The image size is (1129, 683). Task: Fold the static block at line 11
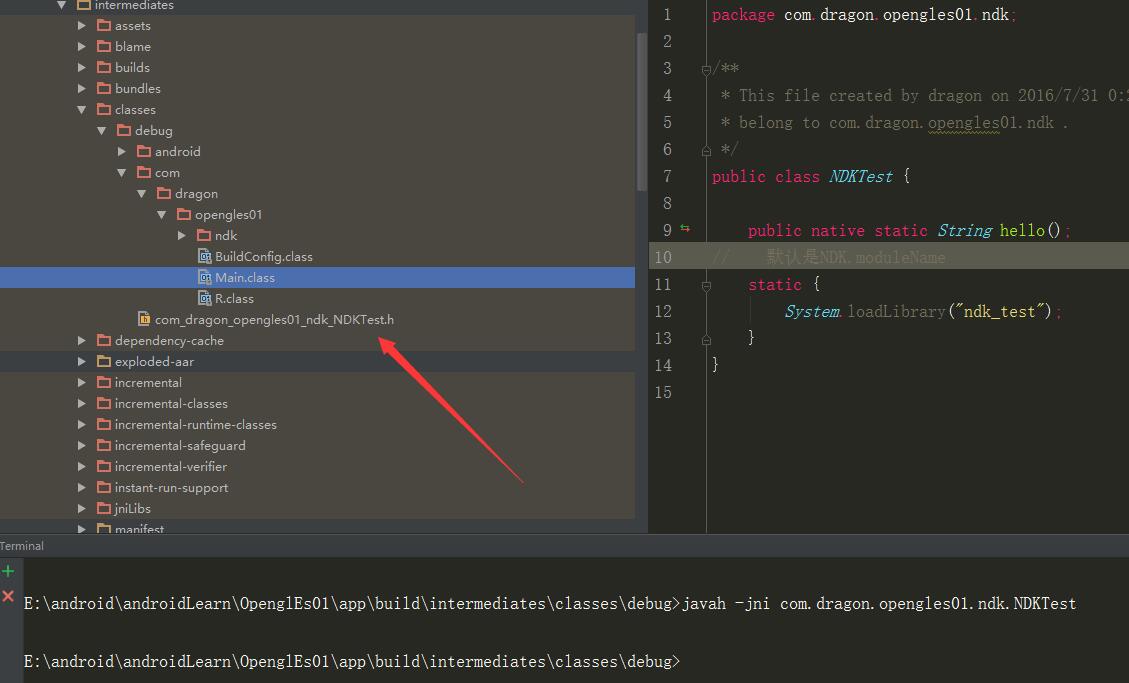coord(706,286)
